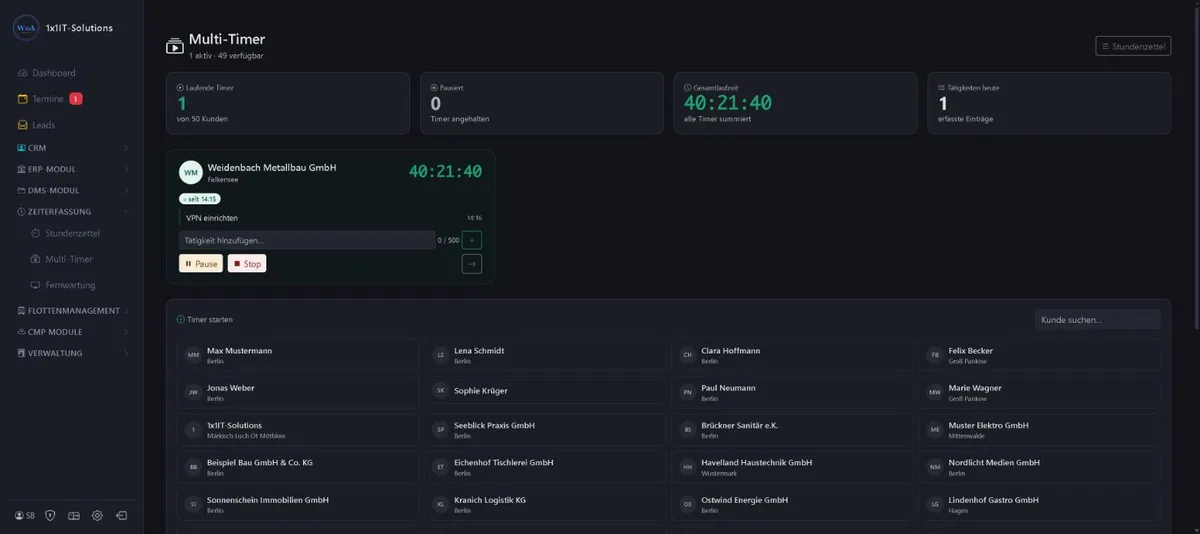
Task: Click the Tätigkeiten heute stat card
Action: (1049, 103)
